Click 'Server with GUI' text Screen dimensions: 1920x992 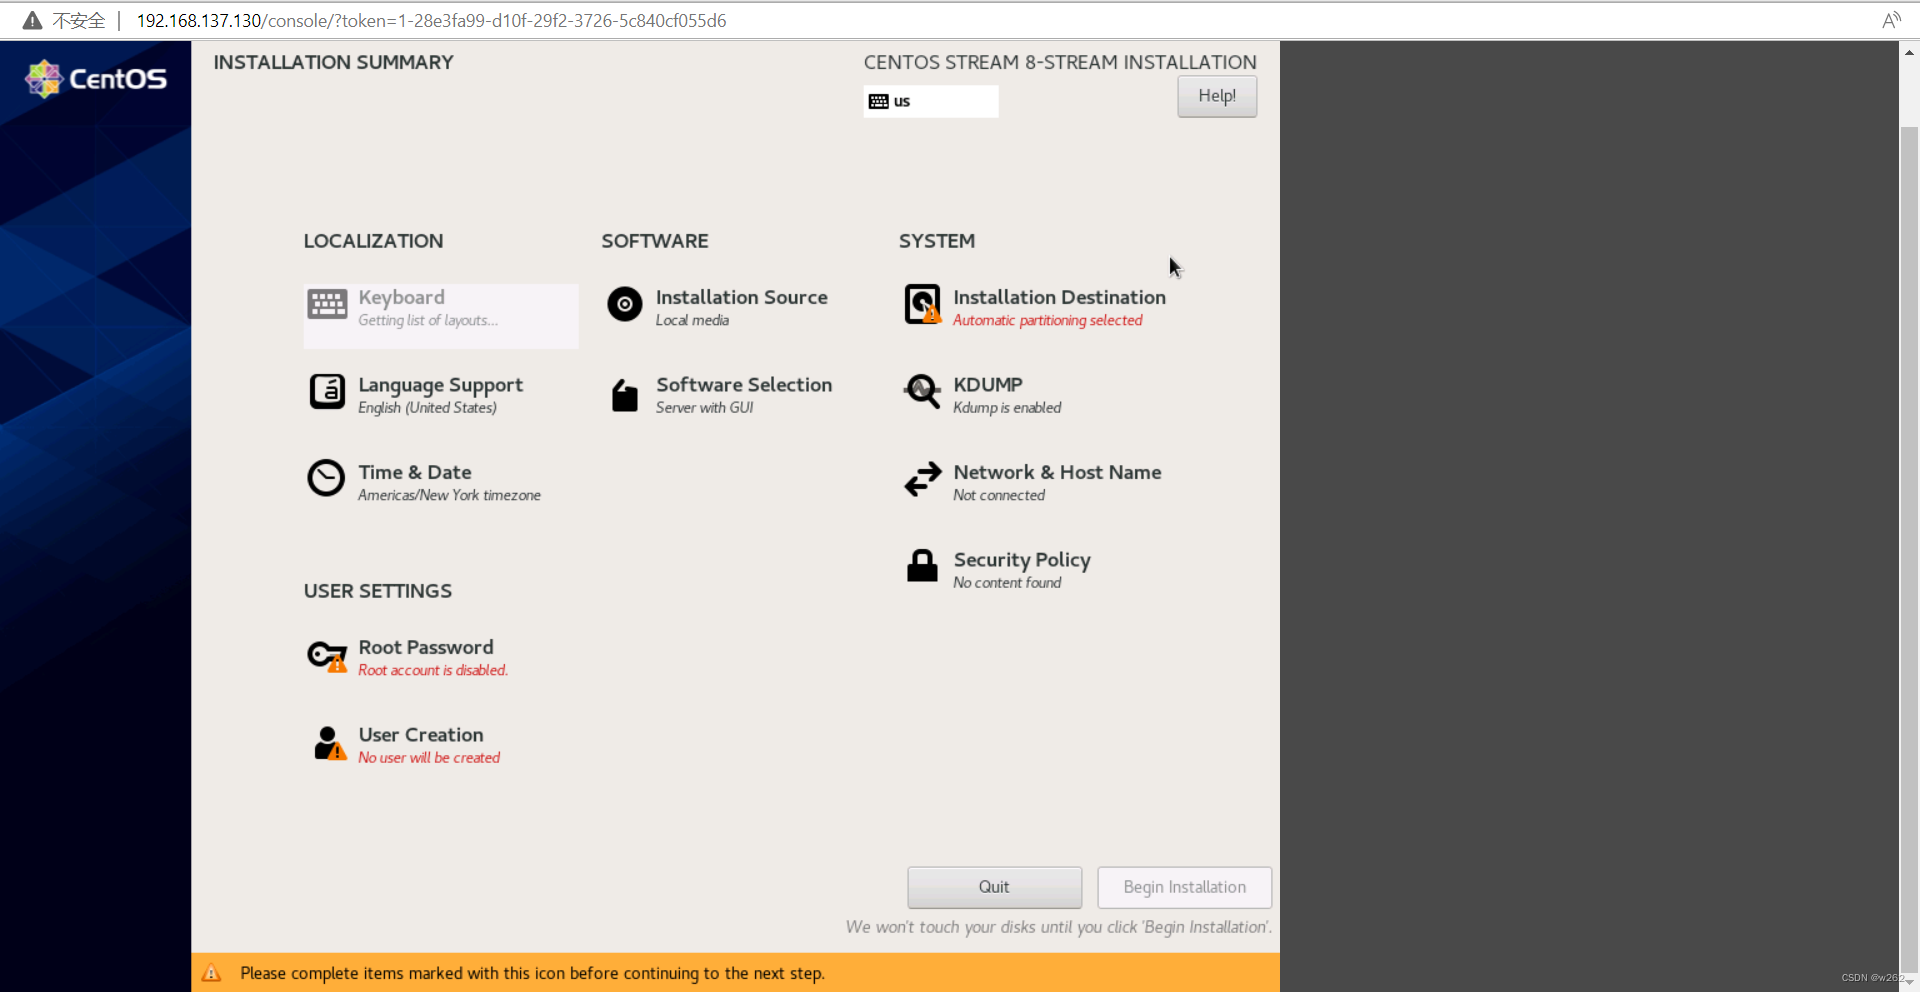(704, 408)
